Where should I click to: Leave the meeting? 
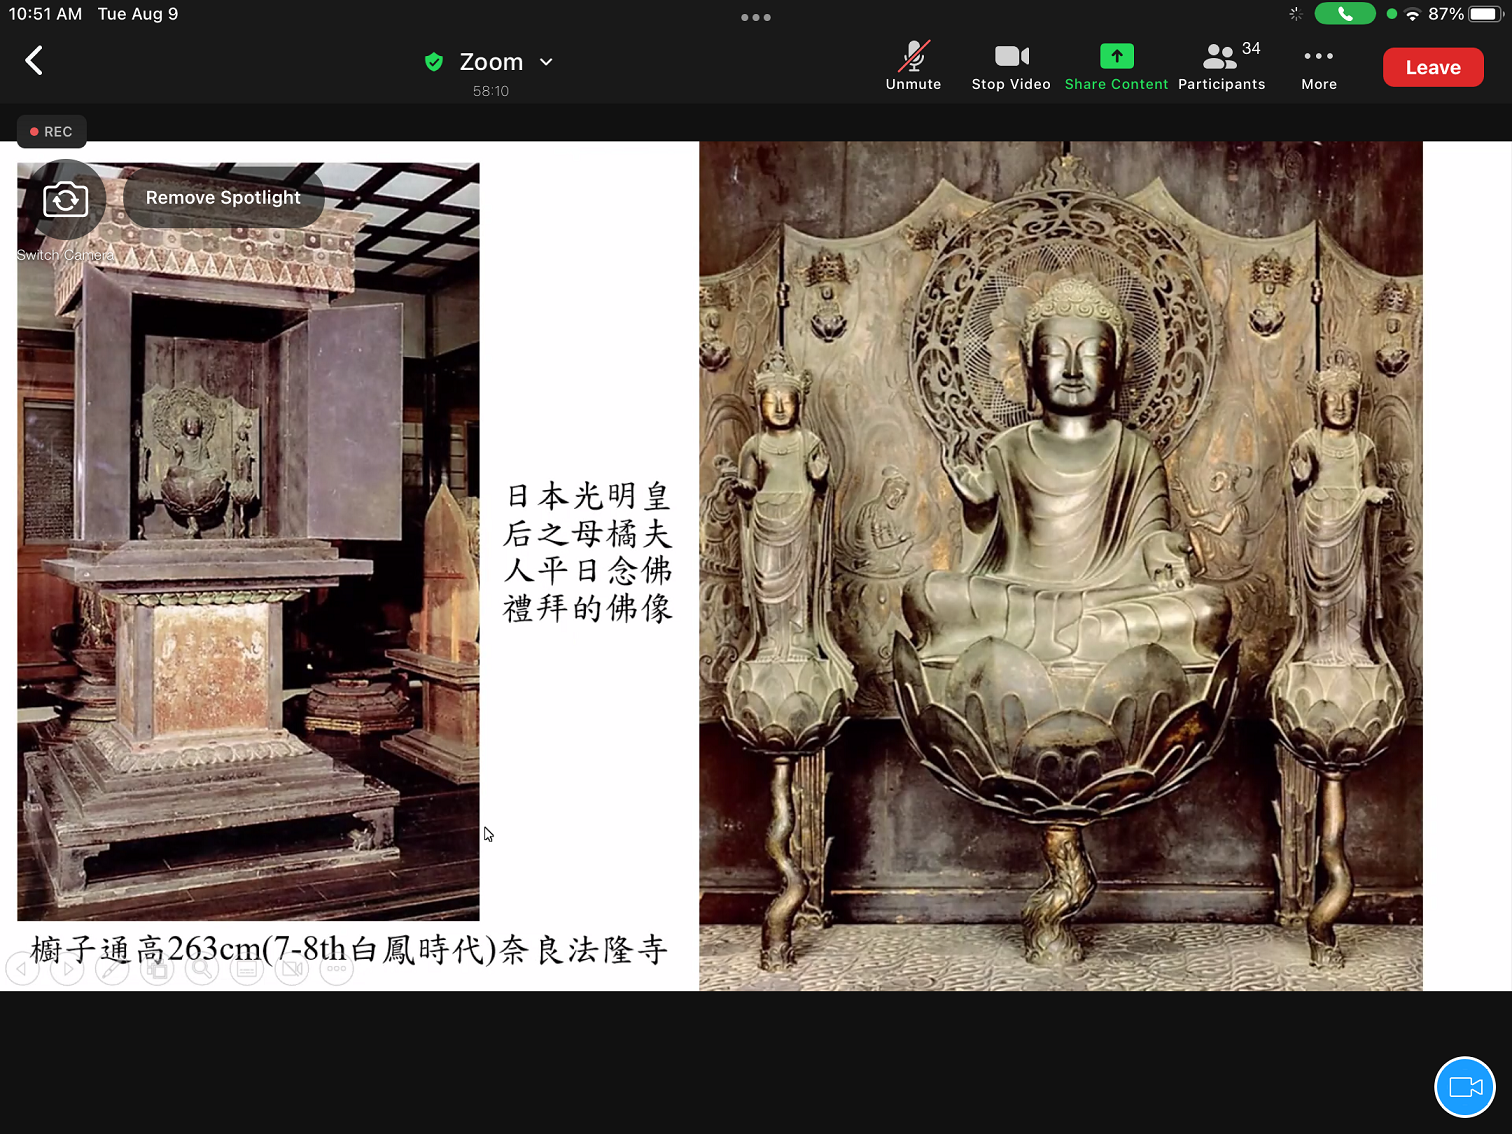tap(1432, 67)
